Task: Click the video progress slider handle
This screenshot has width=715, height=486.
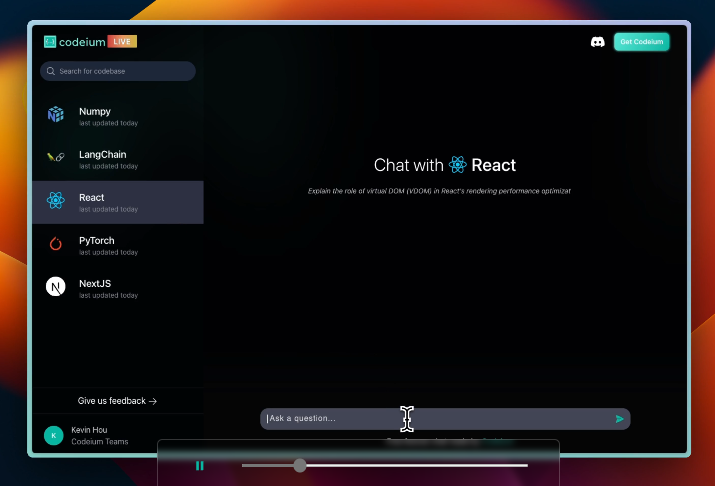Action: [x=300, y=465]
